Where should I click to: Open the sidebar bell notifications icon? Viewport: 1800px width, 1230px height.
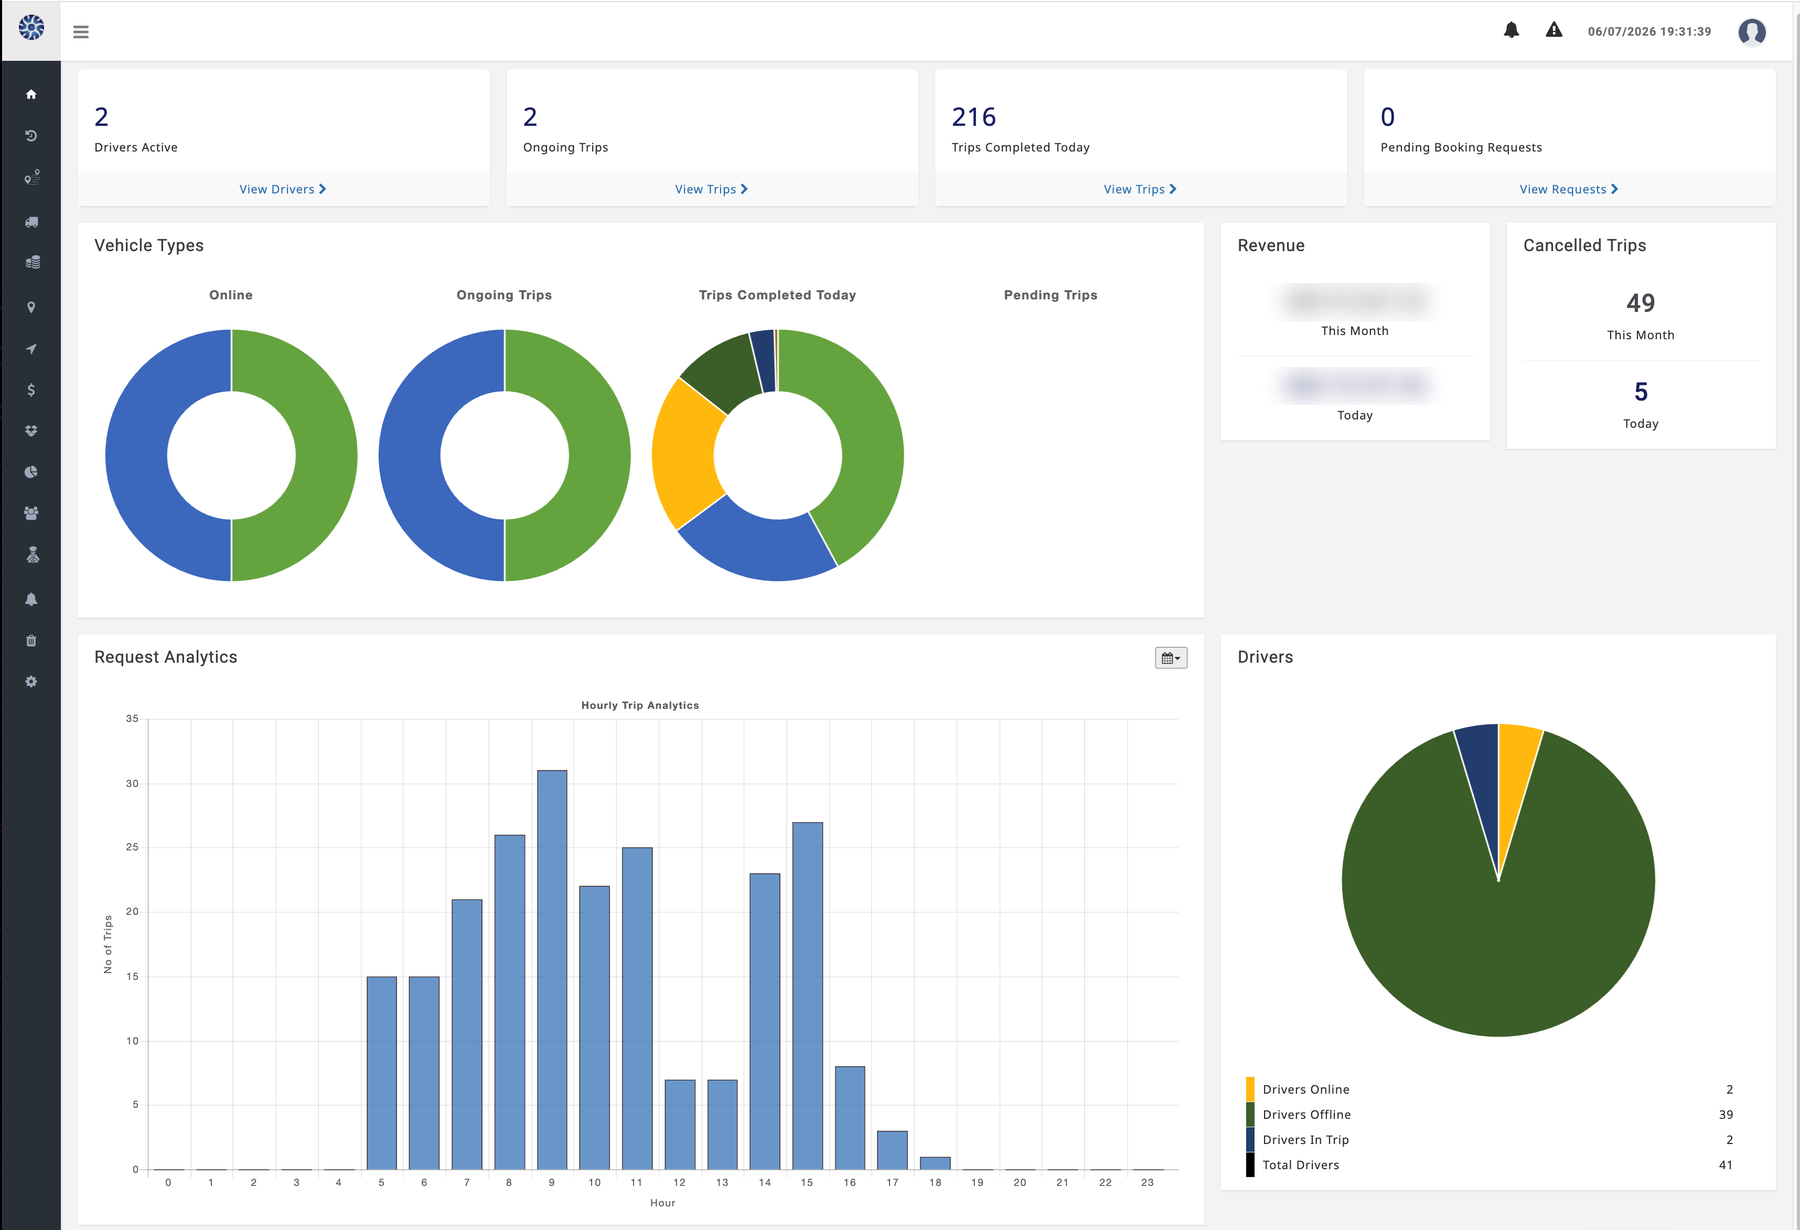(31, 599)
